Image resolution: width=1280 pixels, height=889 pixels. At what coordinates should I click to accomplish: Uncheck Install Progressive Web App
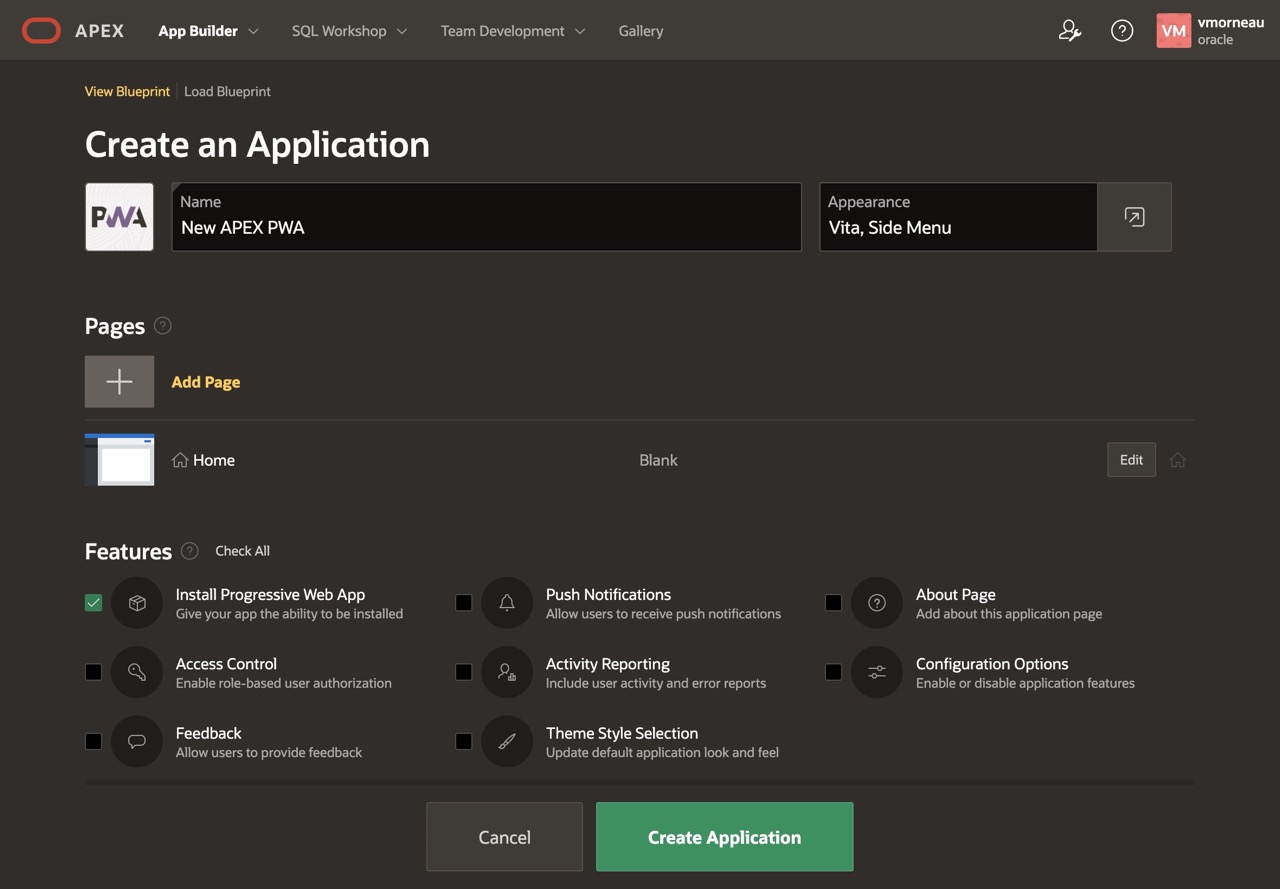click(93, 602)
